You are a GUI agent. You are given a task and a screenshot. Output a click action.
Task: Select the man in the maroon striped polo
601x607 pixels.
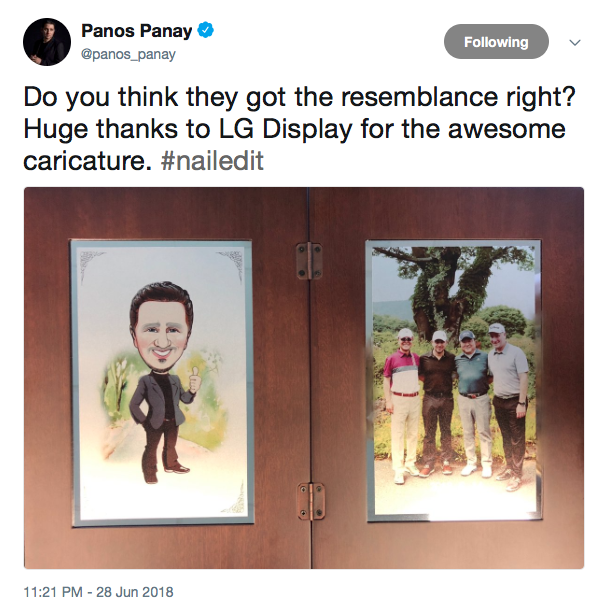pyautogui.click(x=404, y=405)
